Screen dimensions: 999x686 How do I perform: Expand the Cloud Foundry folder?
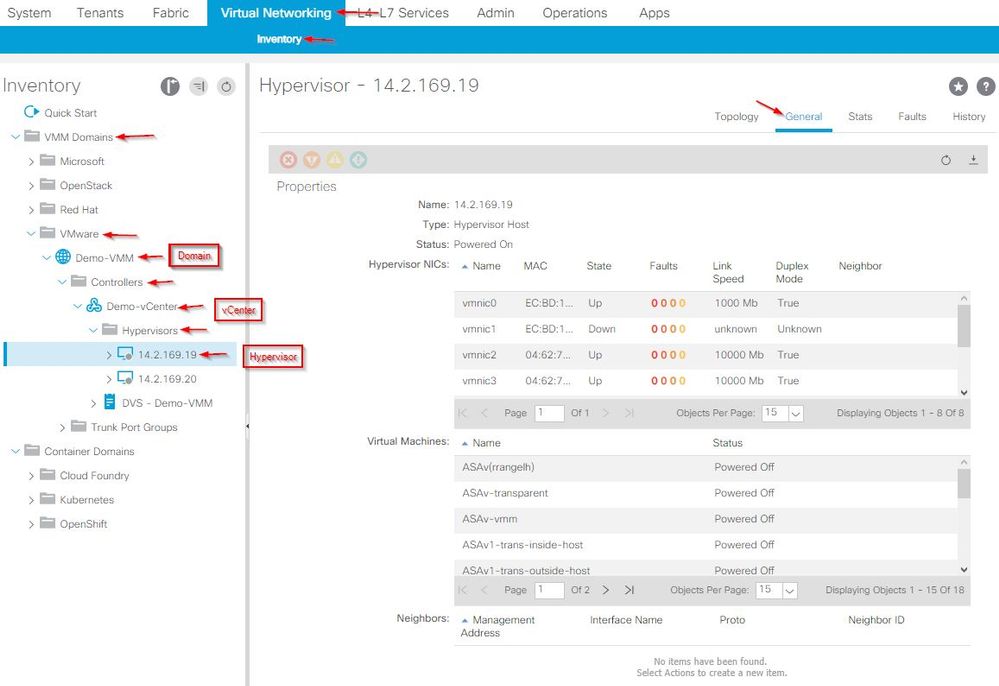point(31,476)
